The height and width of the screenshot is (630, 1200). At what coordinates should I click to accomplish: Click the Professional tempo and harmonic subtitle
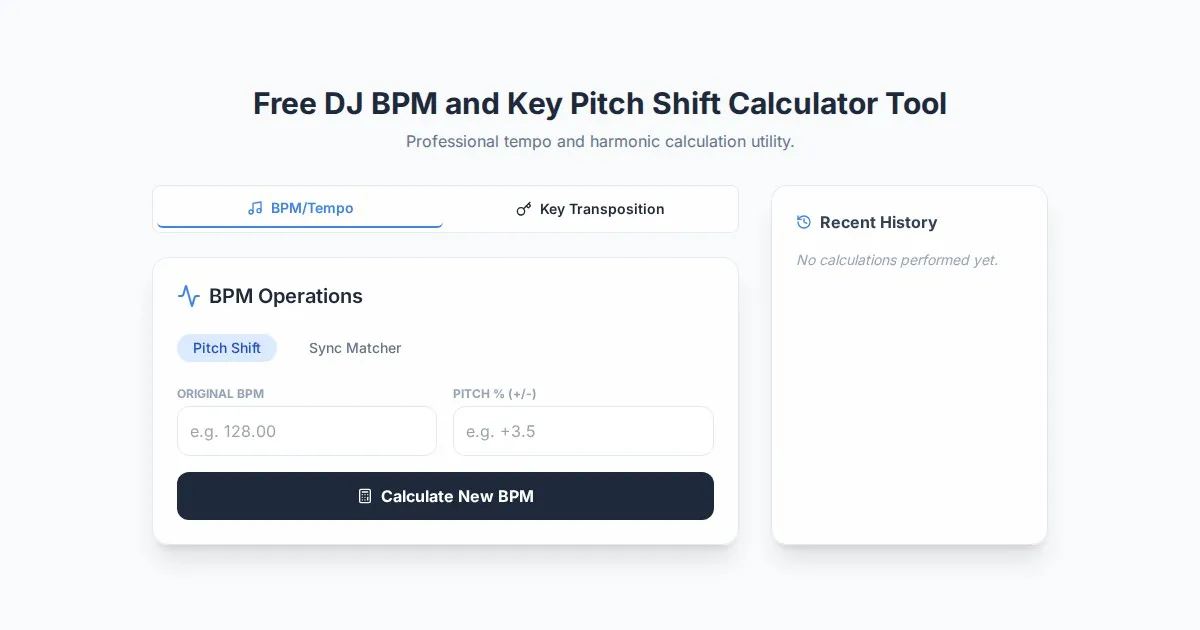[x=600, y=142]
